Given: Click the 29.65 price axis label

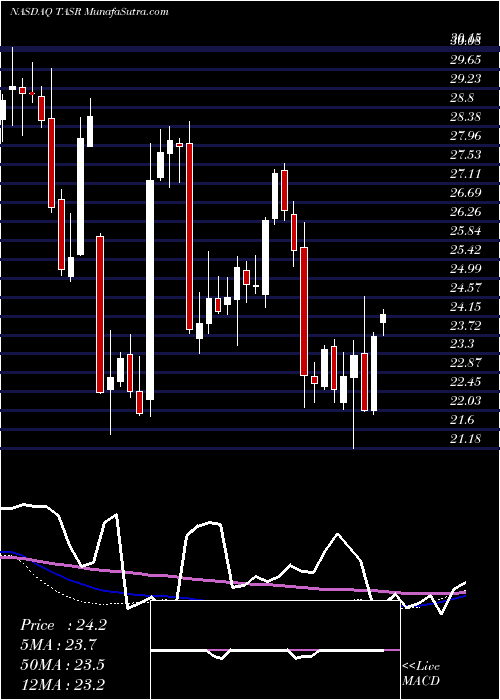Looking at the screenshot, I should [466, 60].
